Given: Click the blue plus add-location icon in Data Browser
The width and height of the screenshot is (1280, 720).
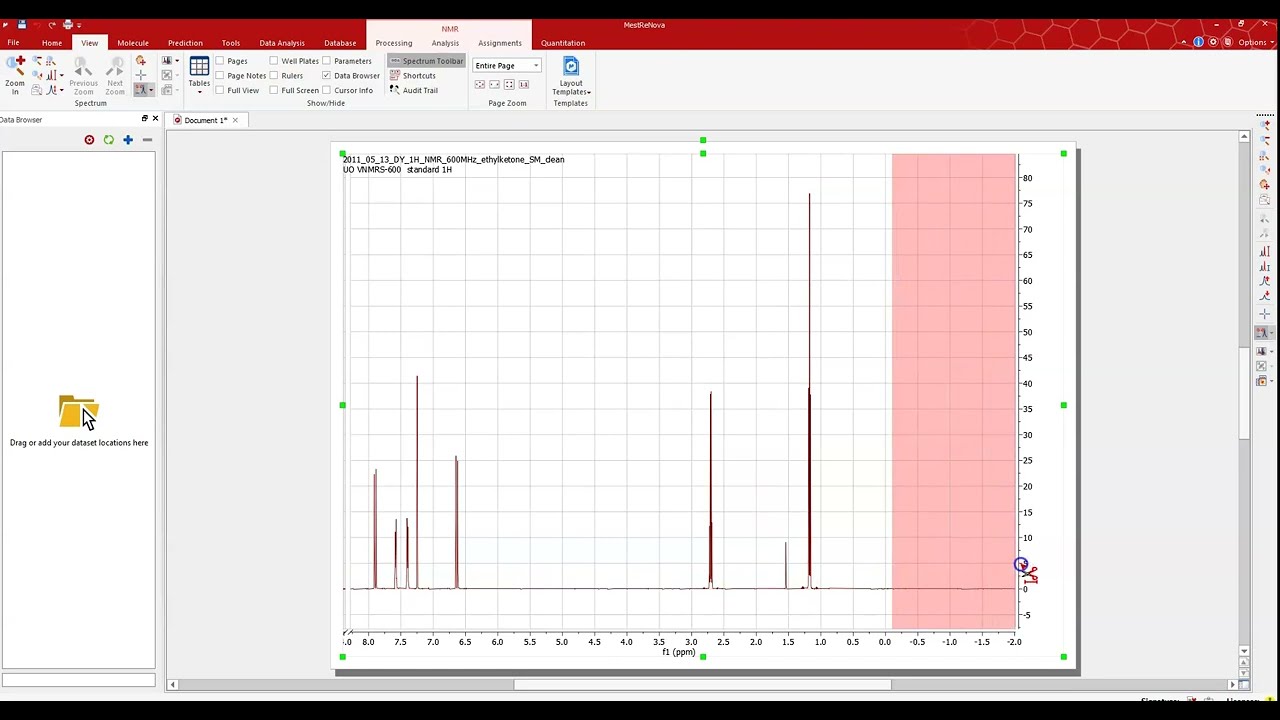Looking at the screenshot, I should (x=128, y=140).
